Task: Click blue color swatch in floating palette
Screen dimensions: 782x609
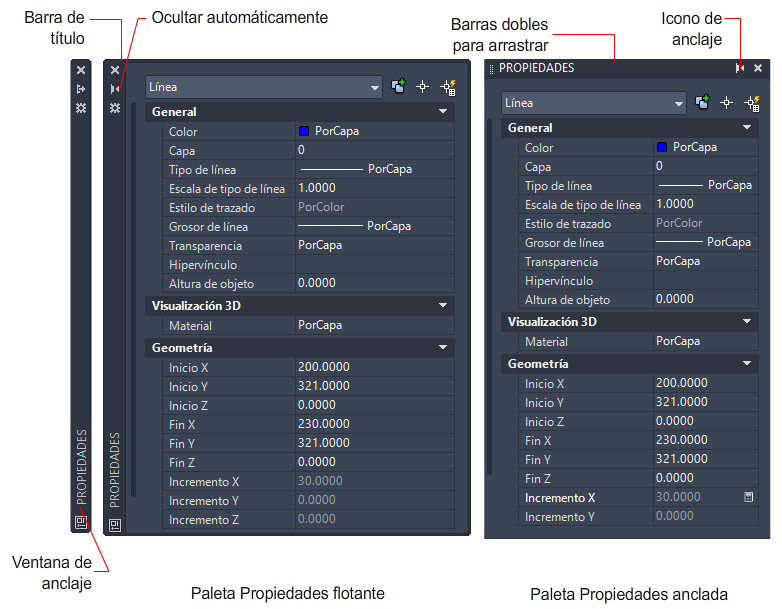Action: pos(304,131)
